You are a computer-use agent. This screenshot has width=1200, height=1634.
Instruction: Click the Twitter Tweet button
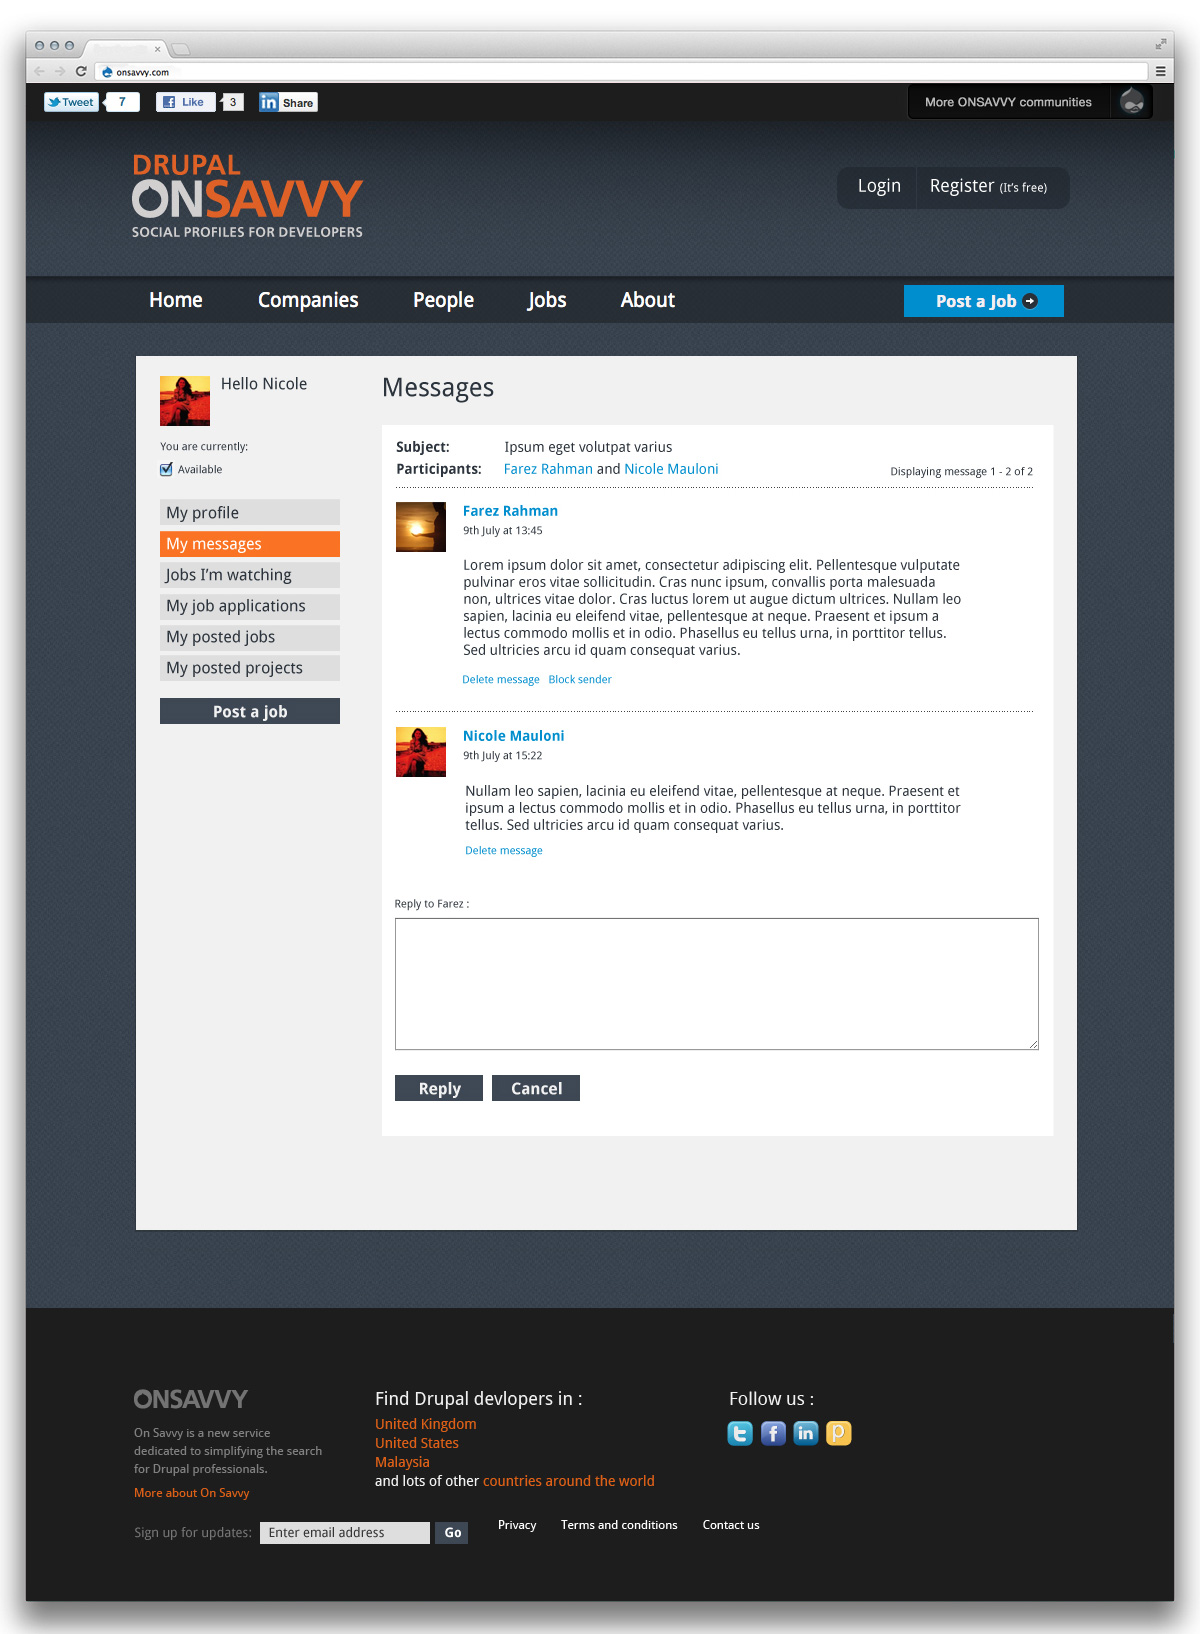[71, 102]
